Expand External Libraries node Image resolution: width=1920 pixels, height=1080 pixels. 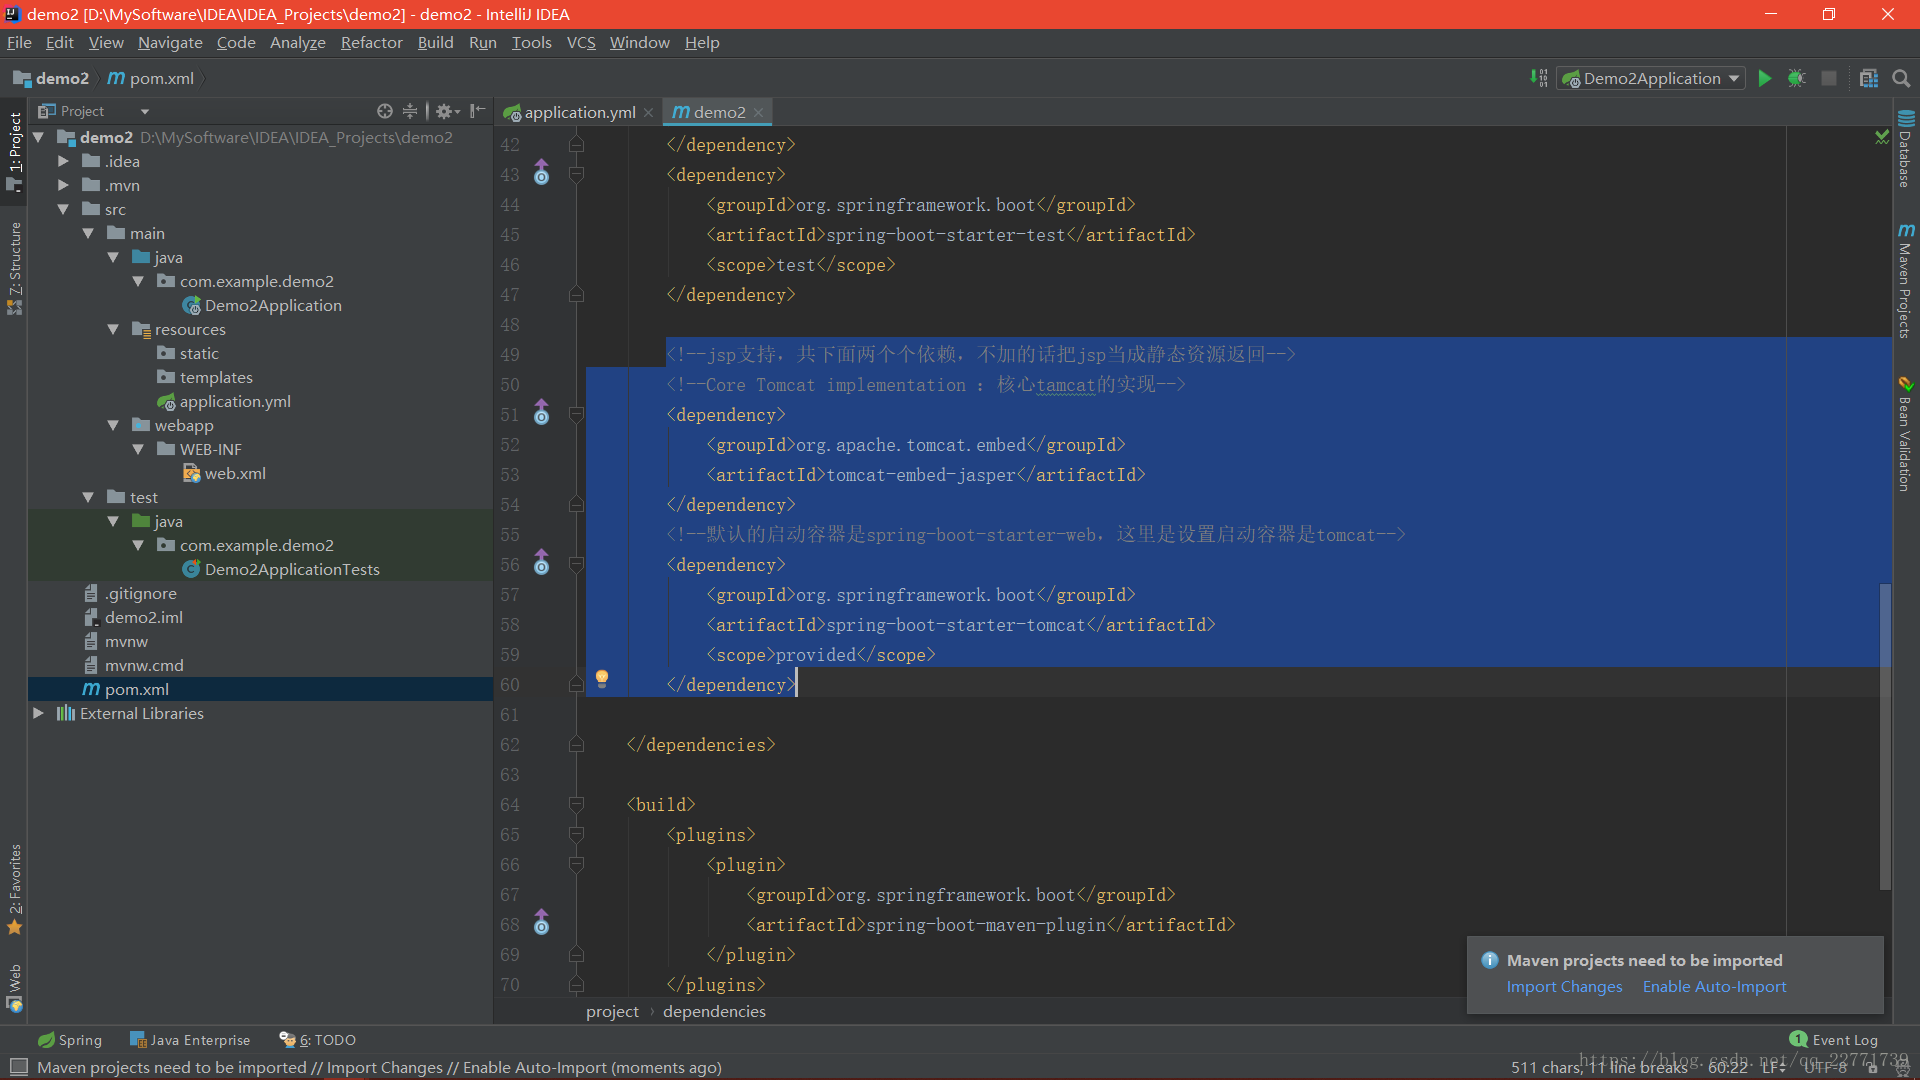[38, 713]
